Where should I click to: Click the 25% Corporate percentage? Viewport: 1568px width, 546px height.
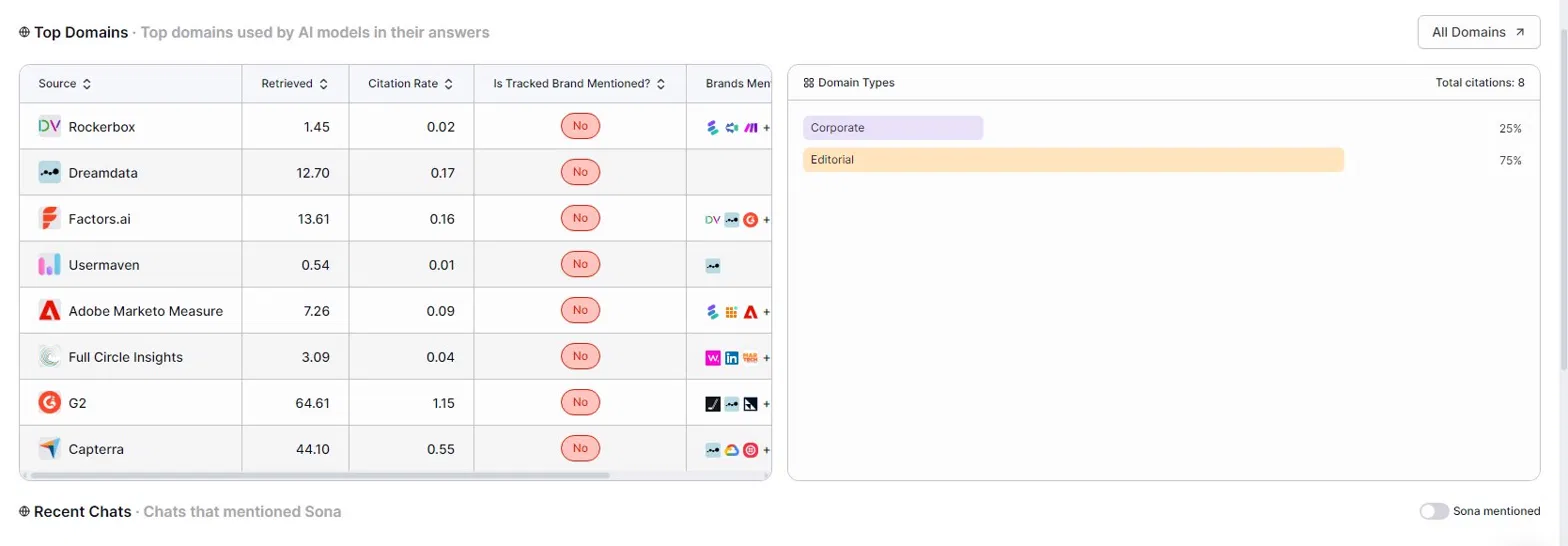(x=1510, y=128)
